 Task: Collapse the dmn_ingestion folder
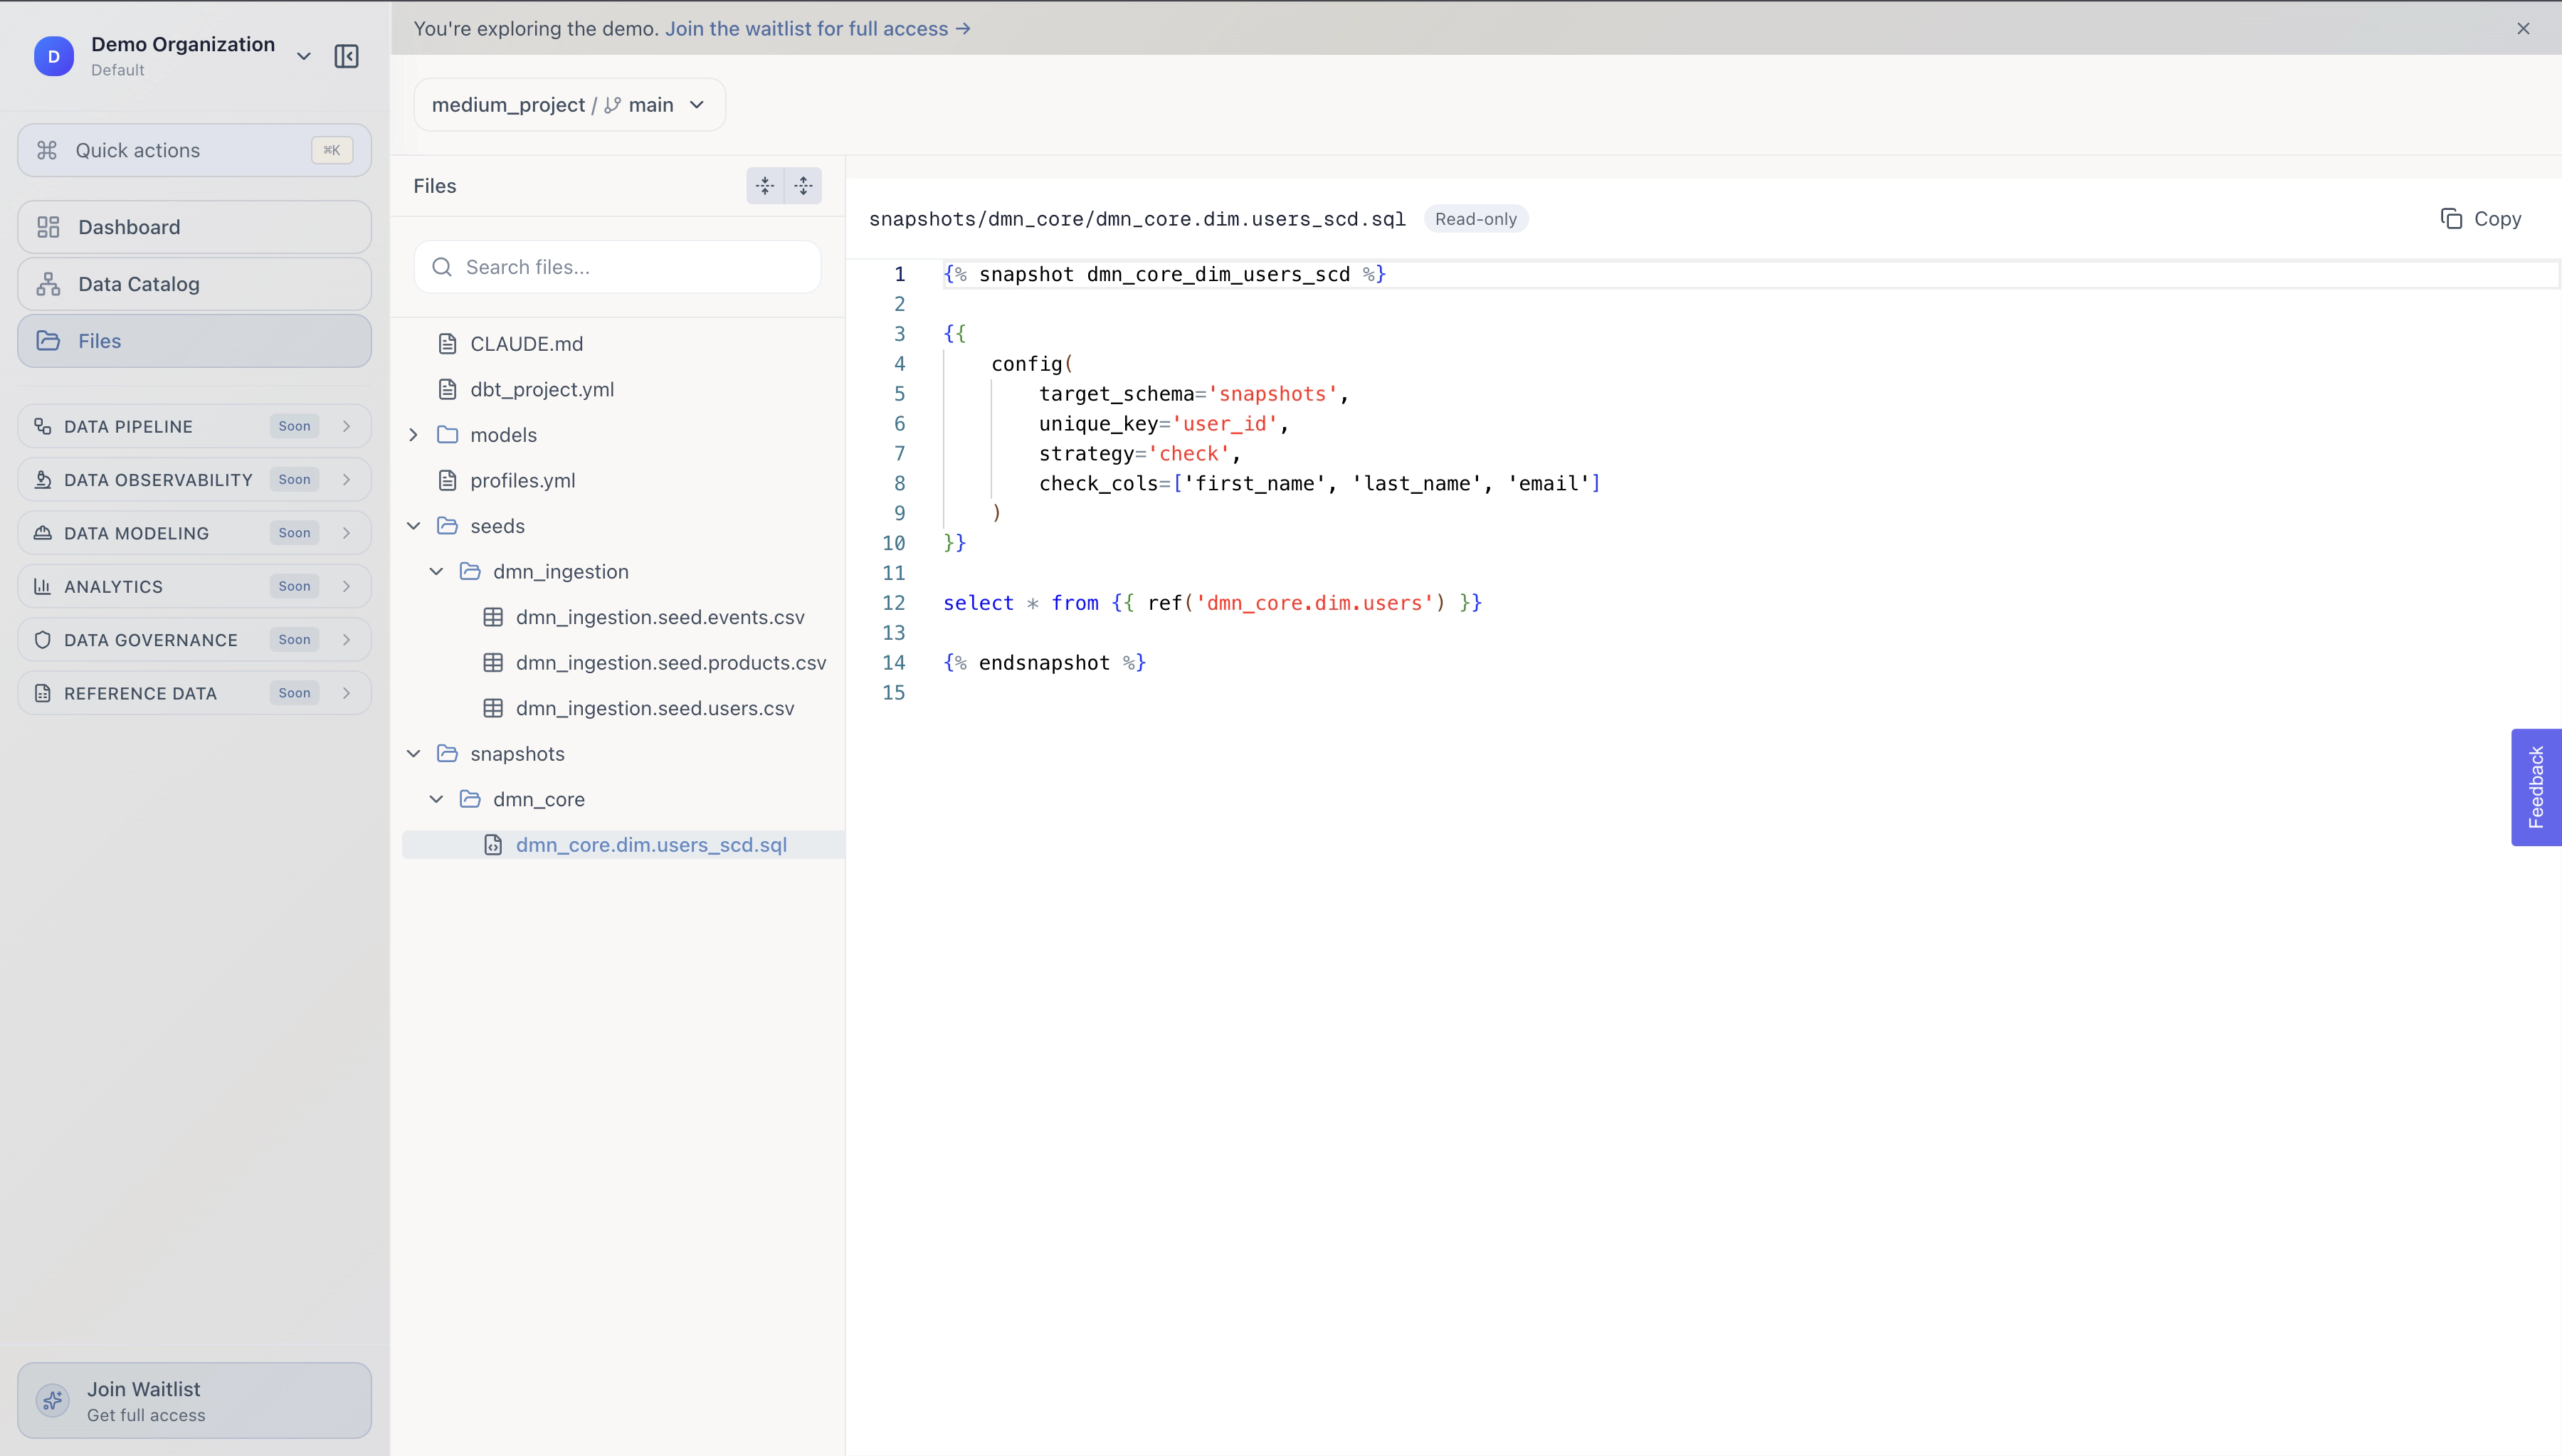(x=436, y=572)
